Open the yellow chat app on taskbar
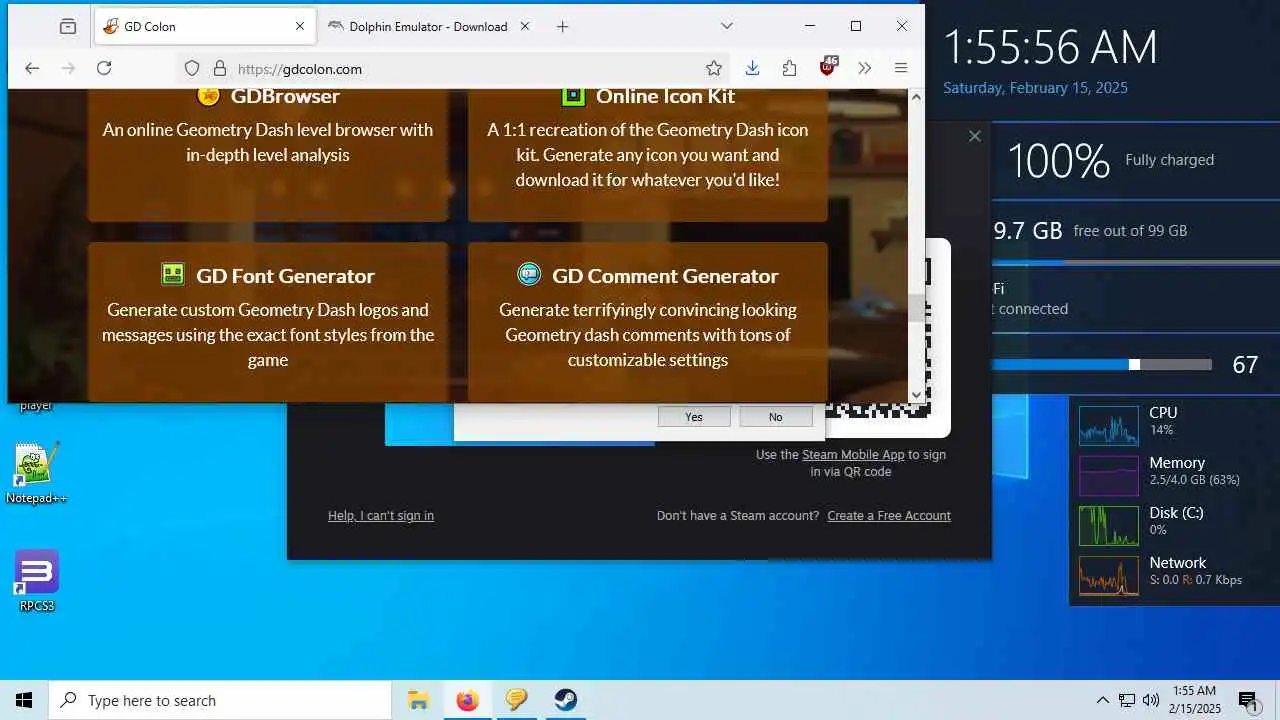Viewport: 1280px width, 720px height. [516, 700]
